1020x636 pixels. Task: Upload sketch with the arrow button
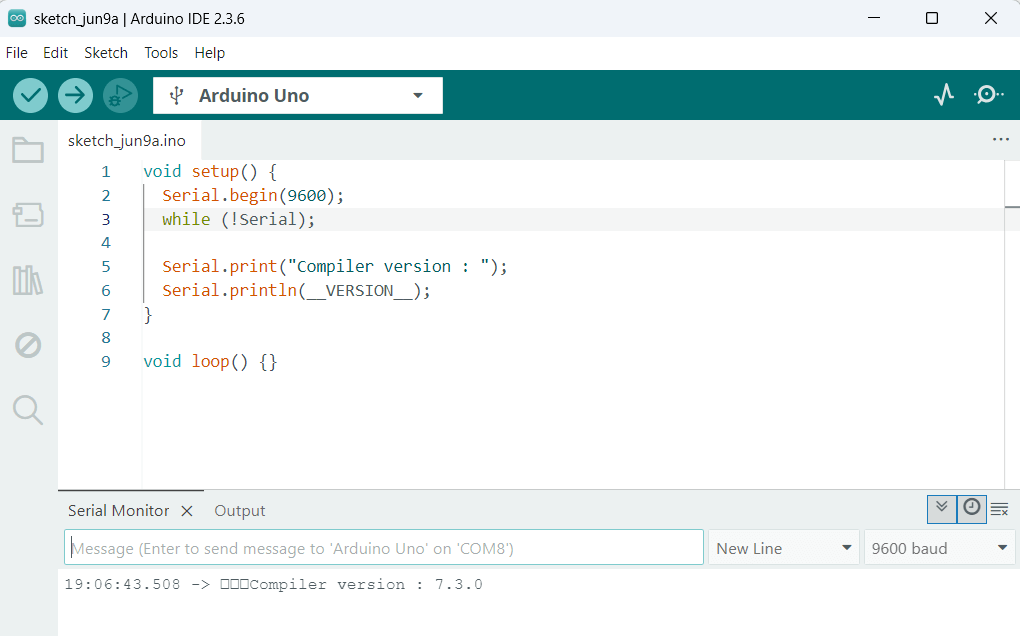click(75, 95)
